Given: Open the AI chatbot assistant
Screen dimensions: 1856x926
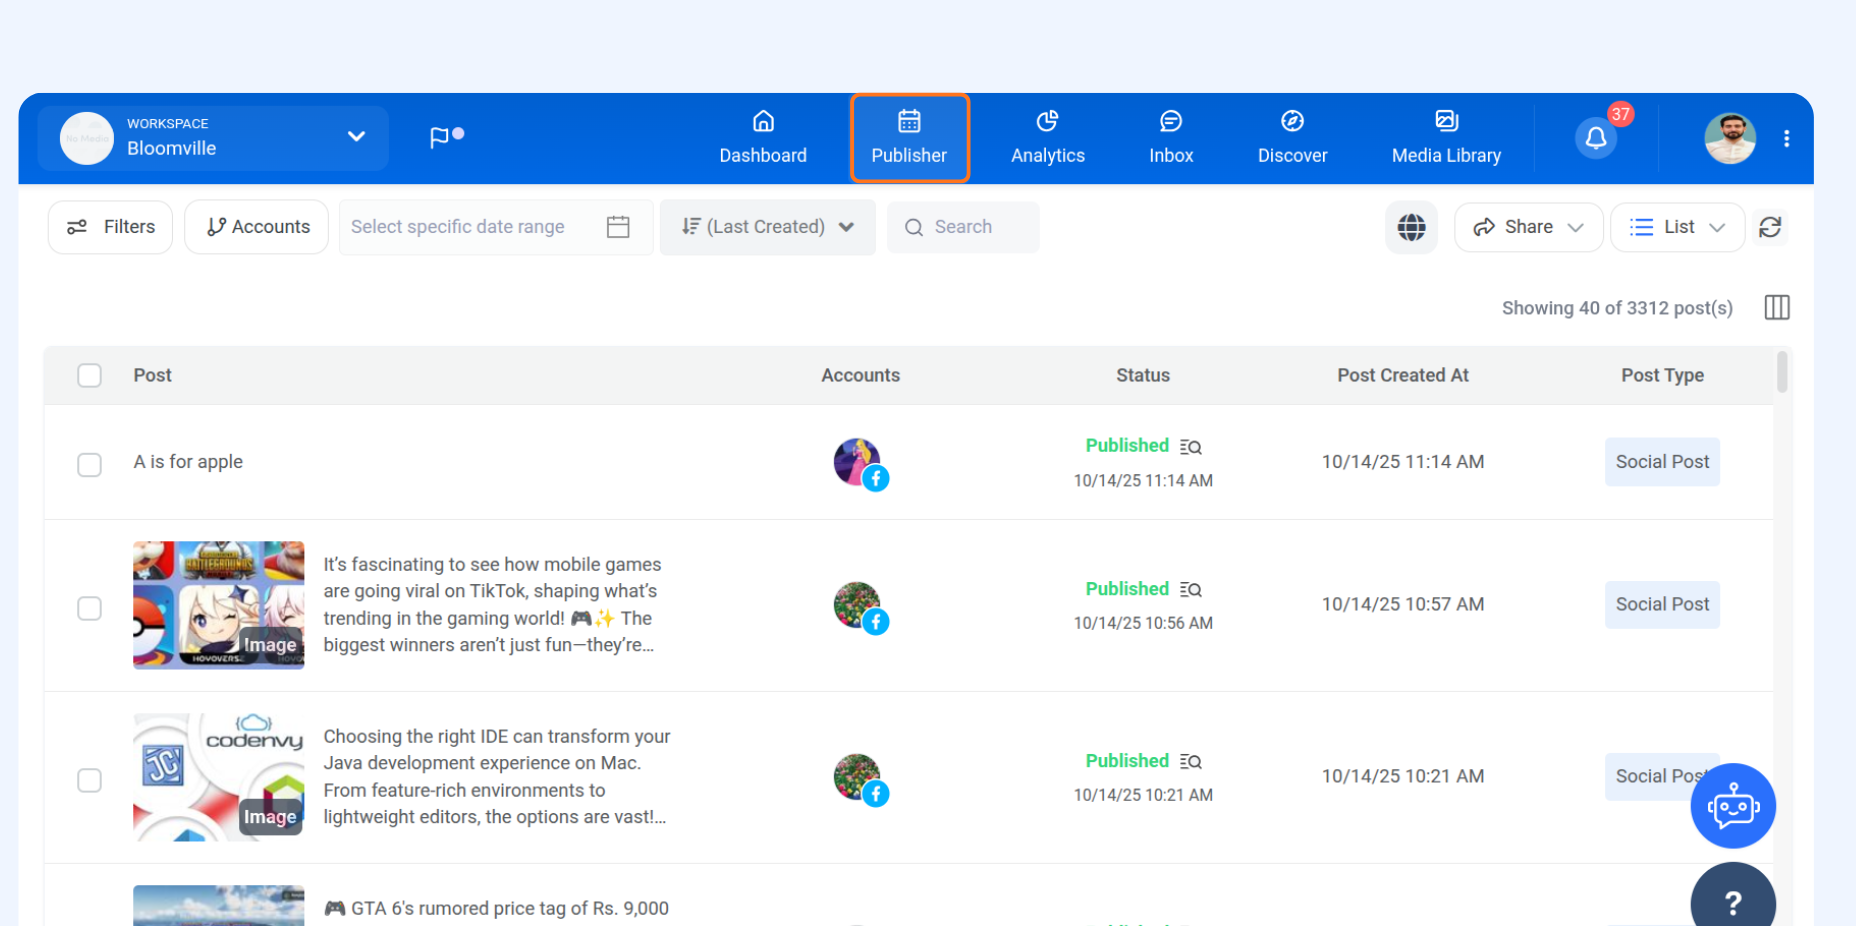Looking at the screenshot, I should click(1733, 806).
